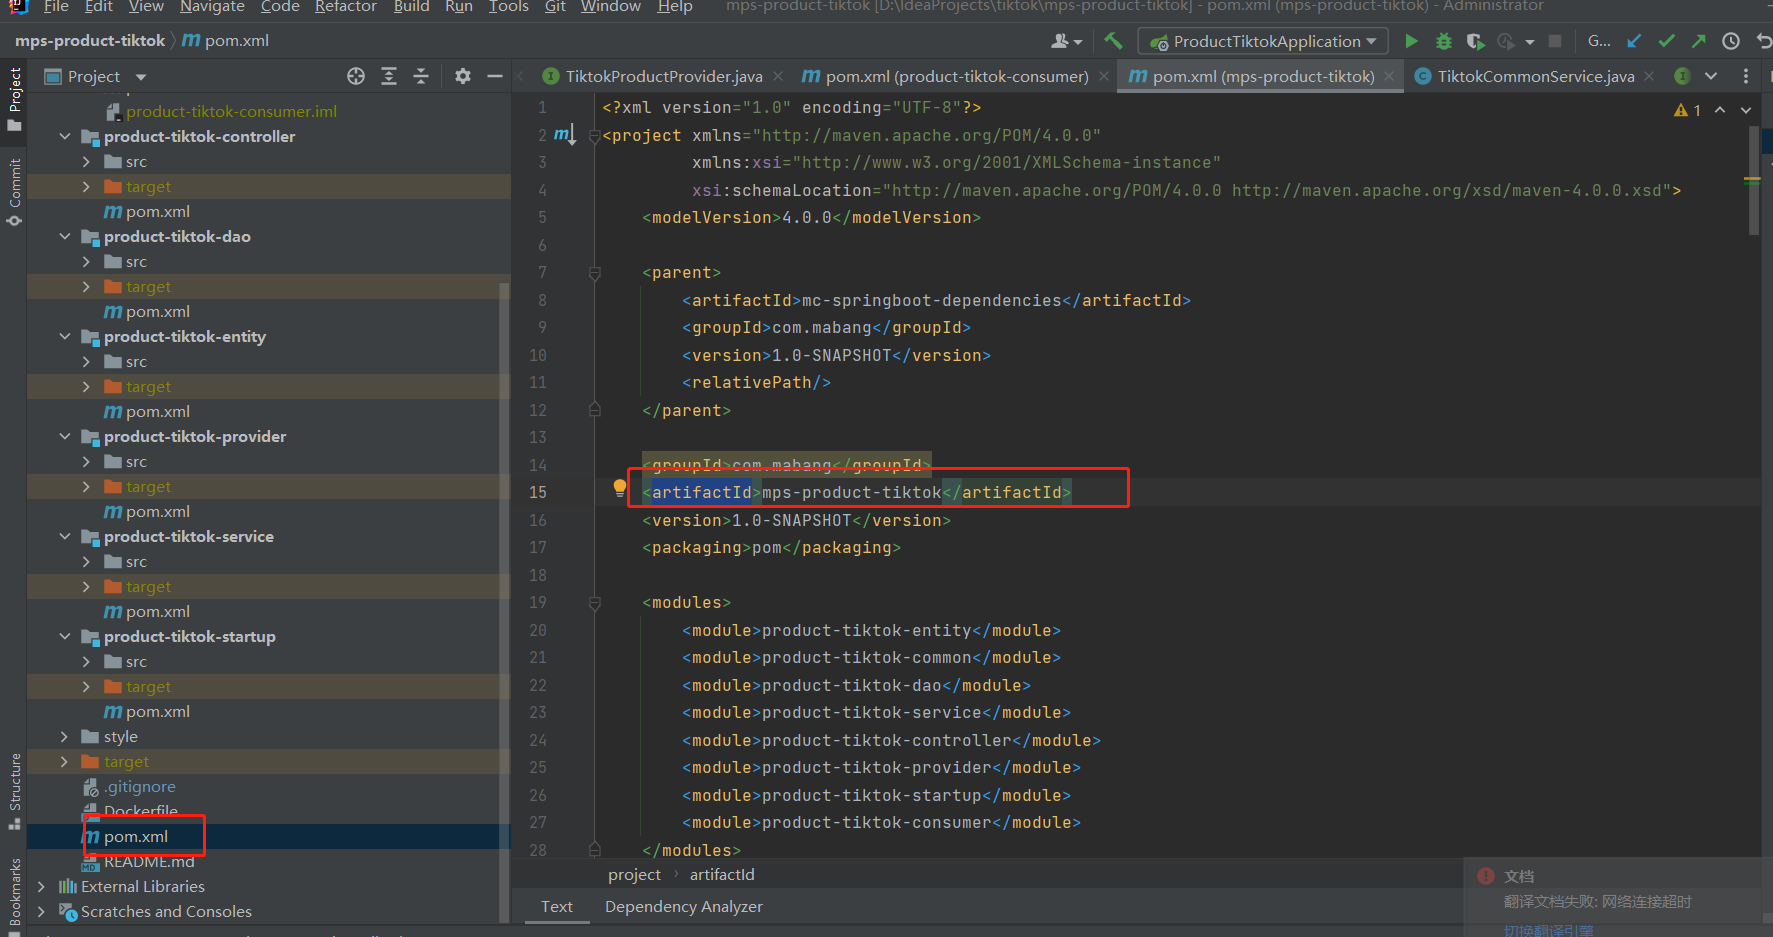Click the Git update project arrow

pos(1634,41)
